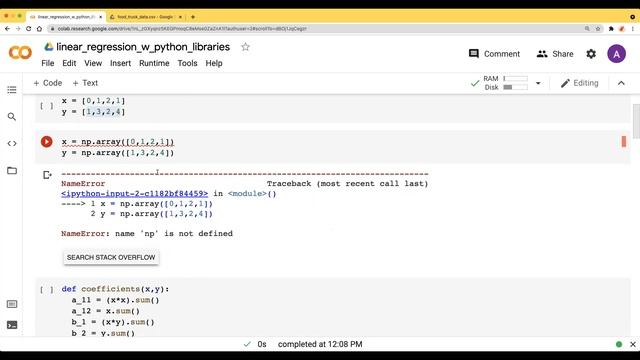Open the command palette icon

[x=12, y=304]
